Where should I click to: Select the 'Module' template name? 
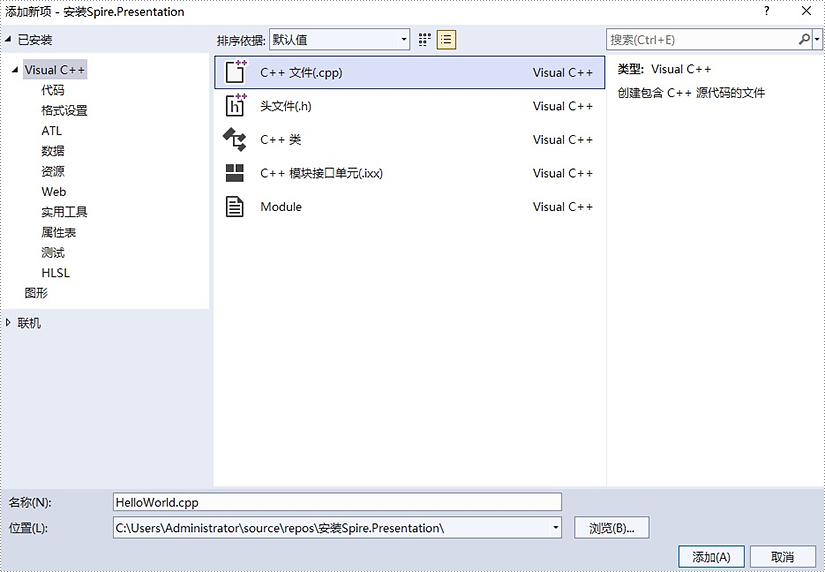(281, 207)
